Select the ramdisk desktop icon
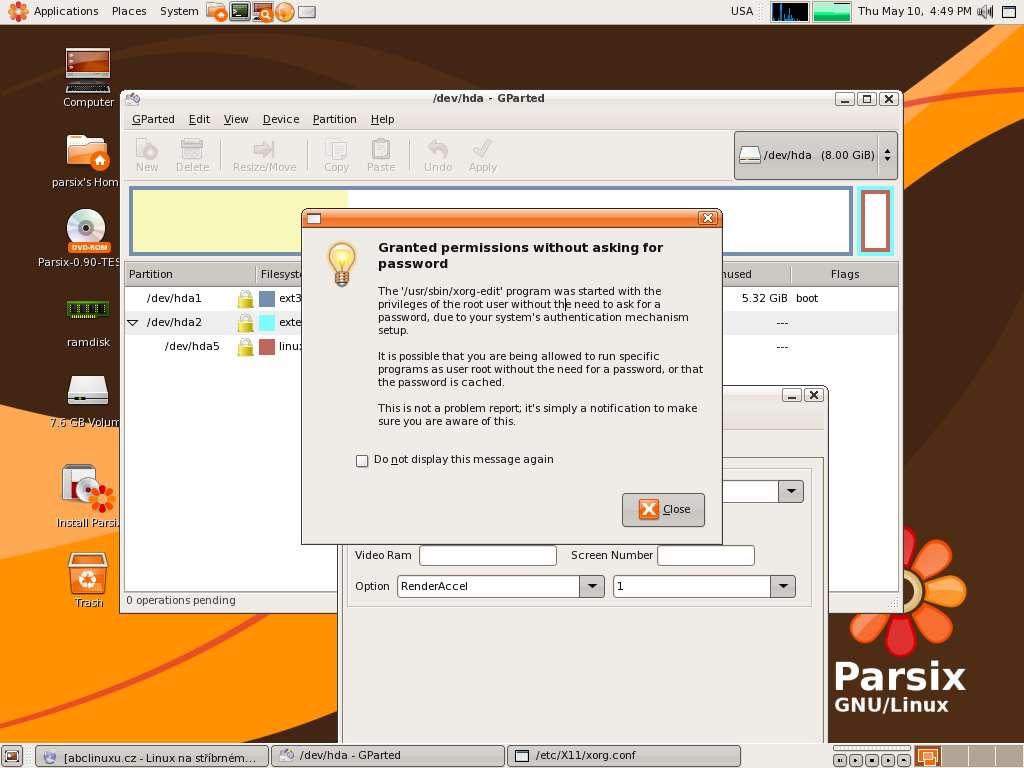Image resolution: width=1024 pixels, height=768 pixels. coord(88,309)
